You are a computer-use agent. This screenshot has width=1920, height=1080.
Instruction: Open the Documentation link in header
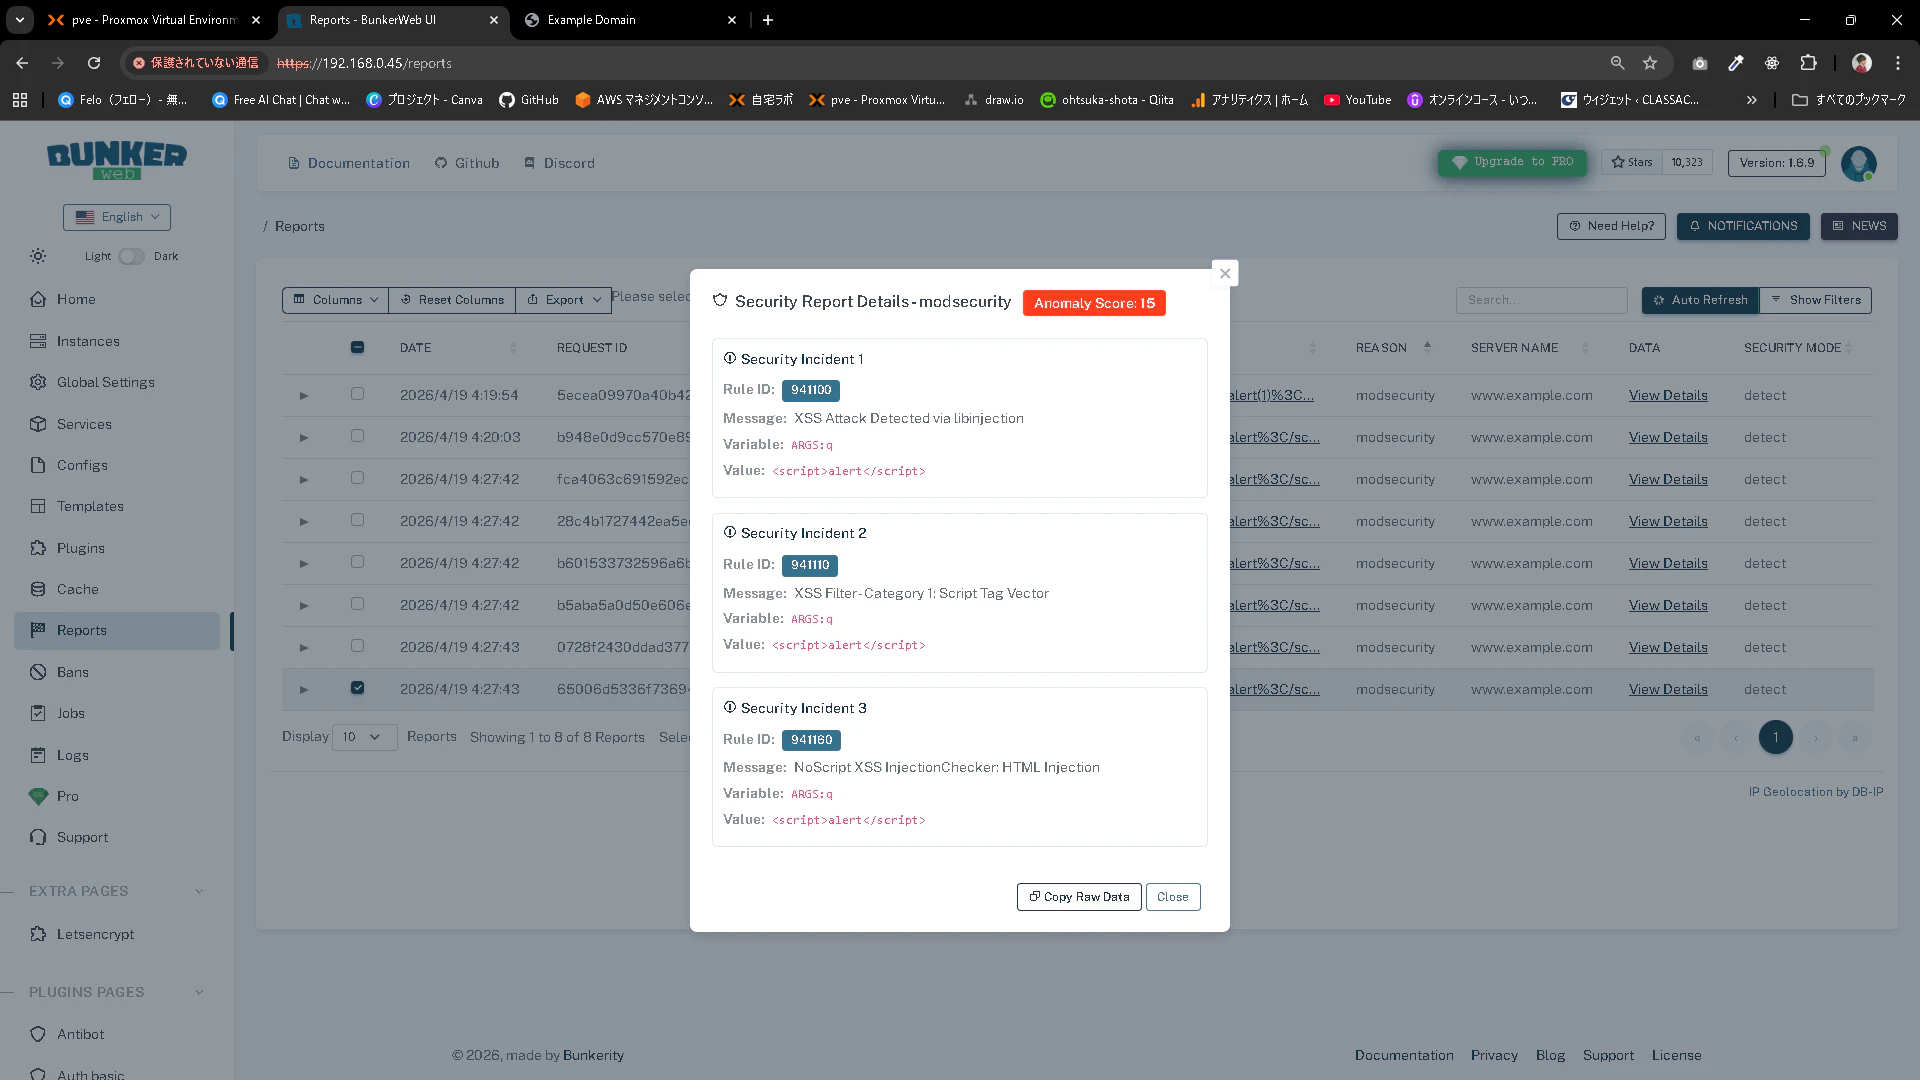pos(349,163)
